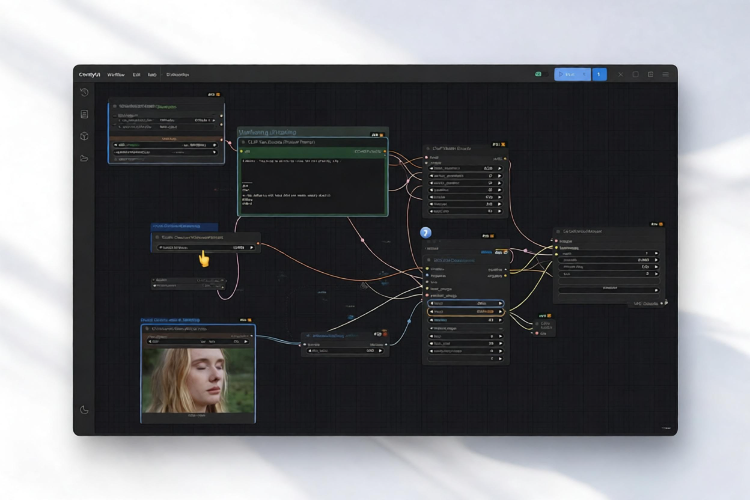Click the orange output port on CLIP Text Encode
This screenshot has height=500, width=750.
385,152
